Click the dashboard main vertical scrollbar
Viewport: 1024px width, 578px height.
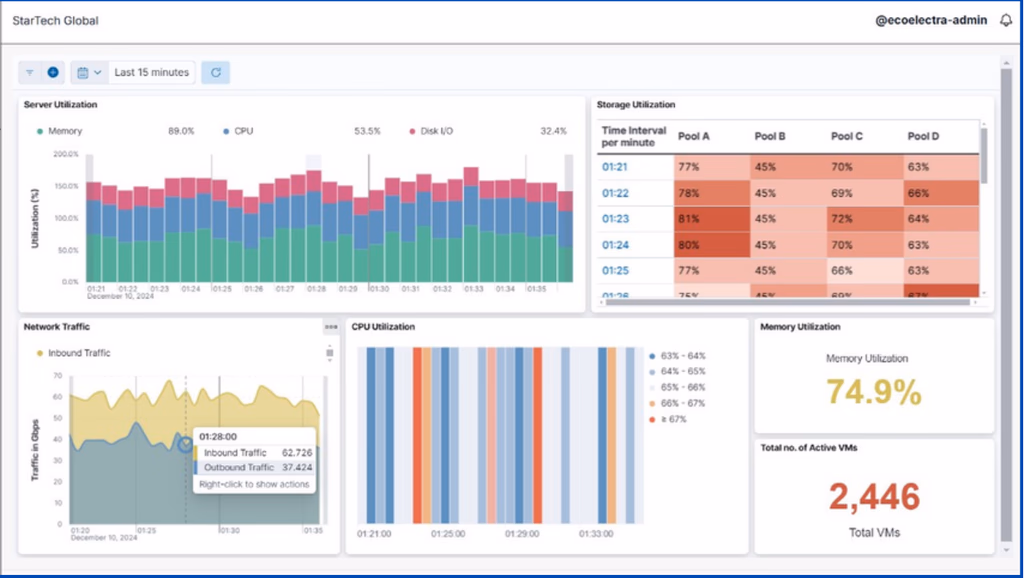tap(1006, 304)
